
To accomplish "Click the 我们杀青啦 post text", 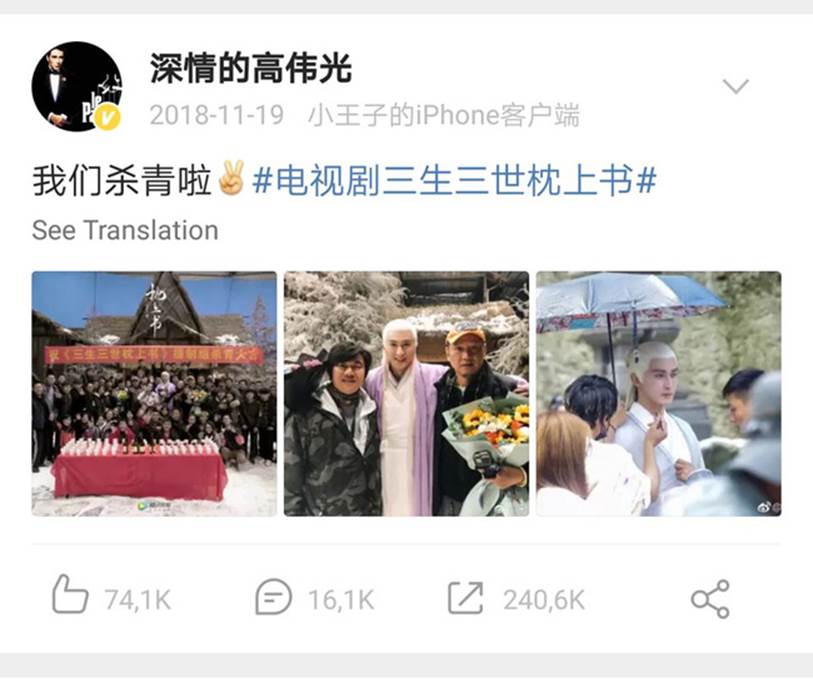I will pos(122,180).
